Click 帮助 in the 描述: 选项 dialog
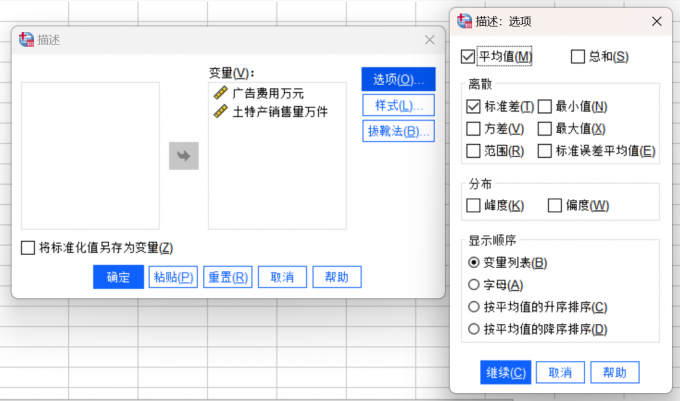The width and height of the screenshot is (680, 401). point(615,372)
